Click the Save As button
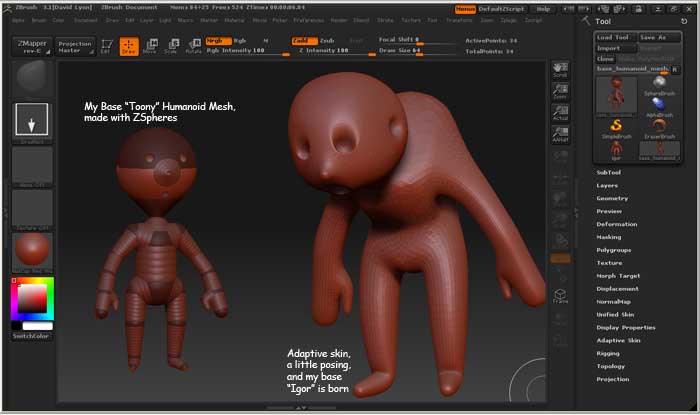 pyautogui.click(x=659, y=37)
